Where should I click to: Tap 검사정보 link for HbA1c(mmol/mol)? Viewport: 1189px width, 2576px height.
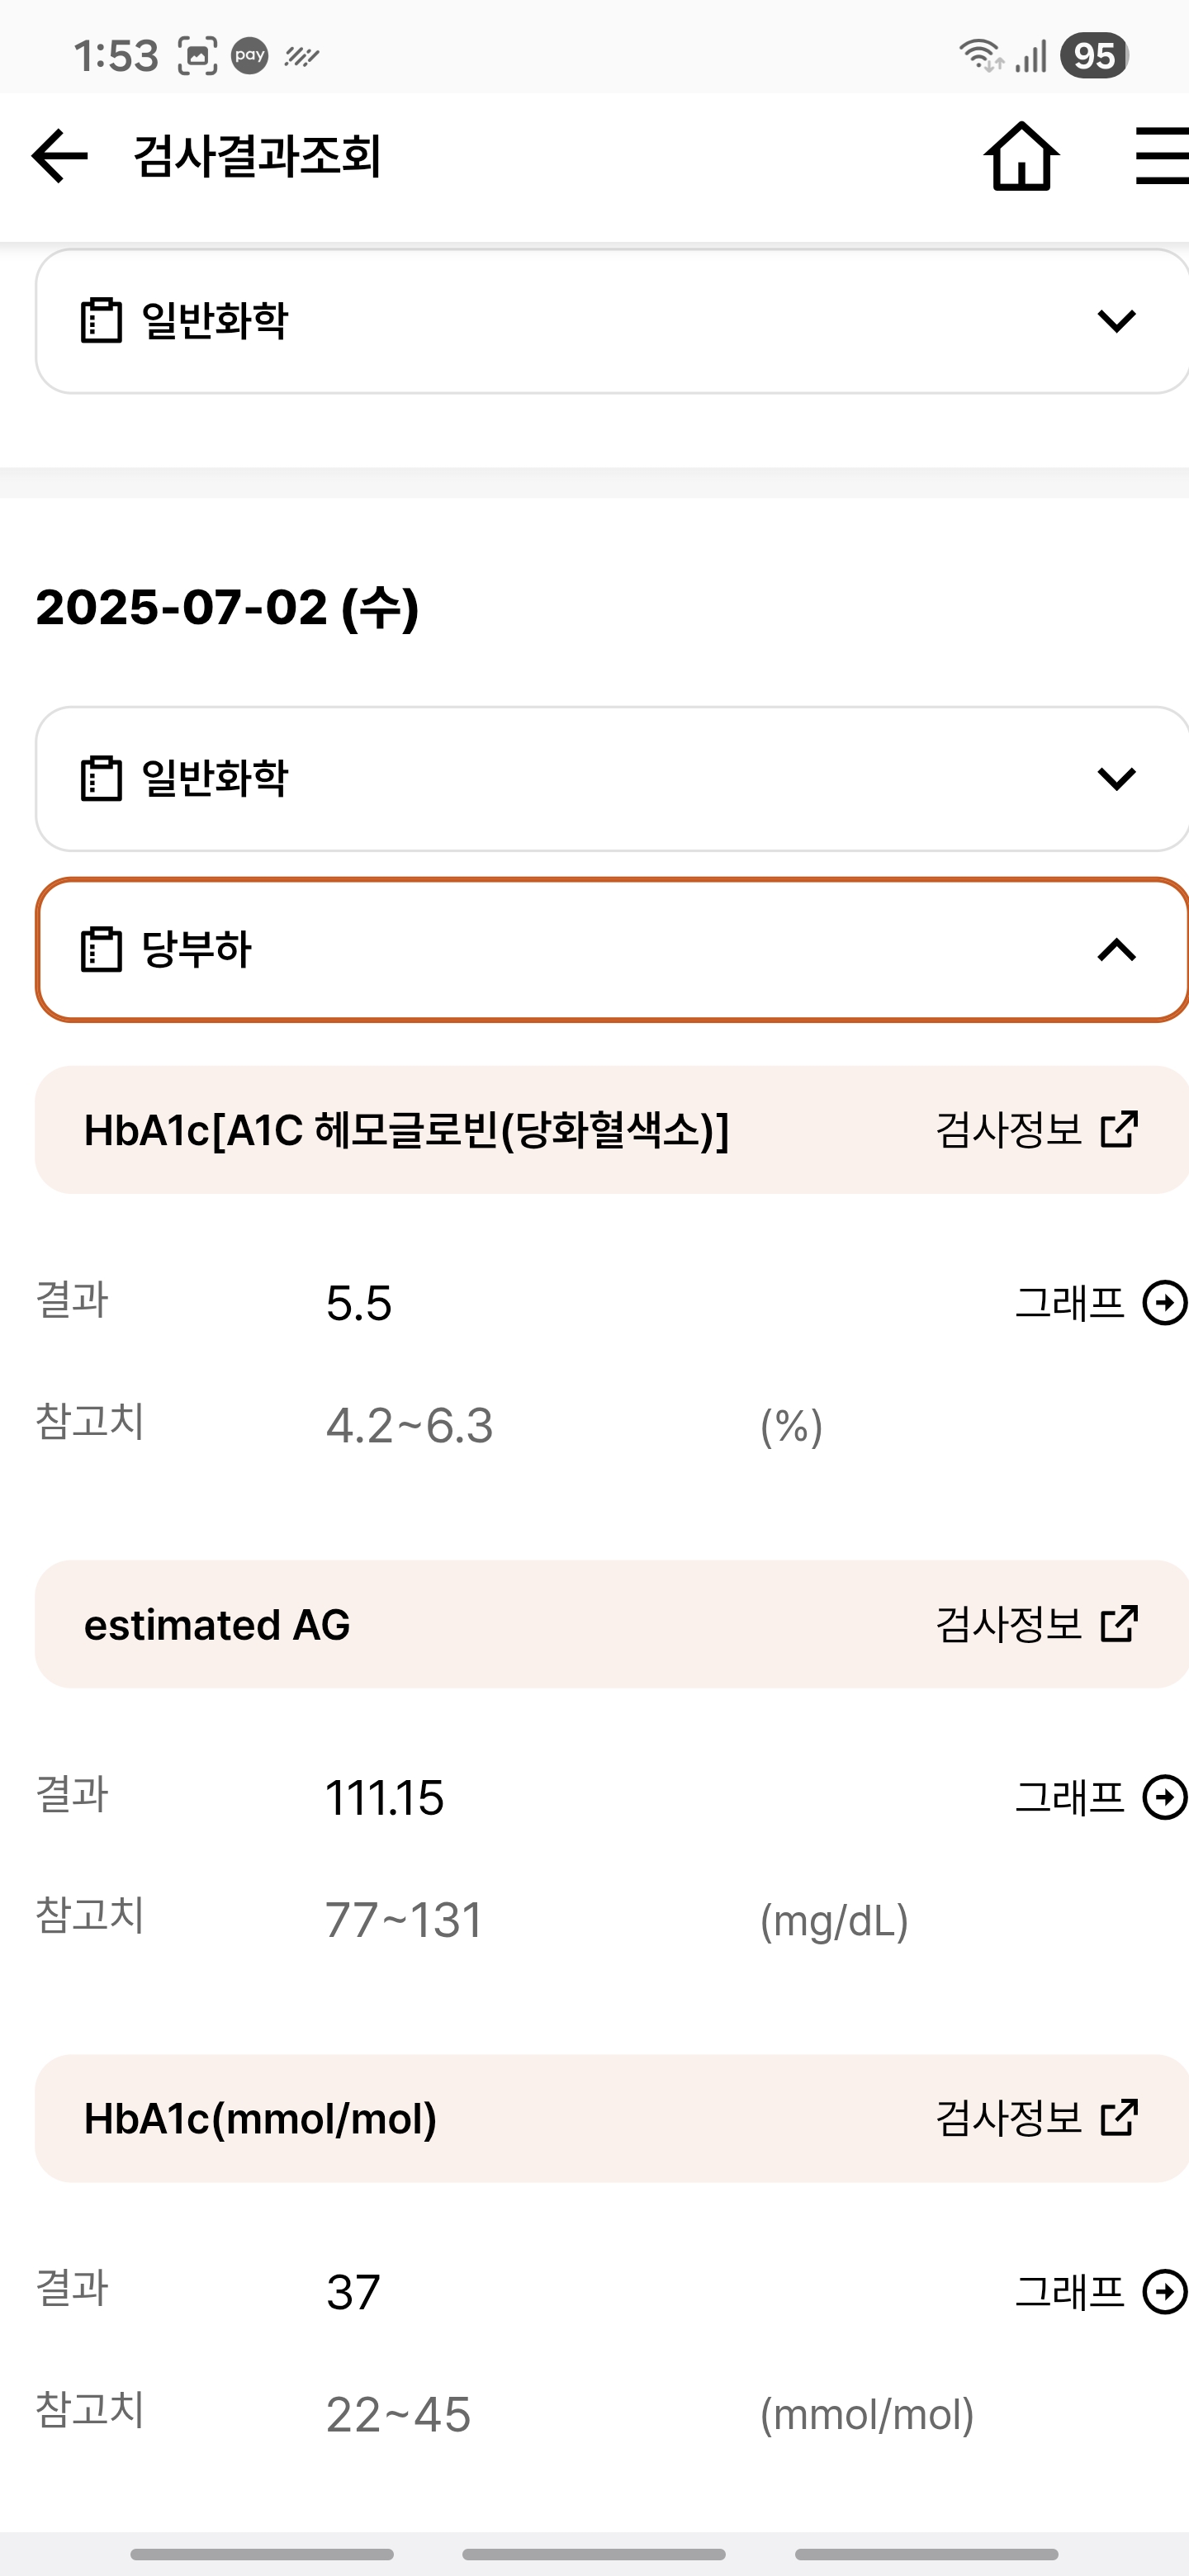click(x=1008, y=2118)
